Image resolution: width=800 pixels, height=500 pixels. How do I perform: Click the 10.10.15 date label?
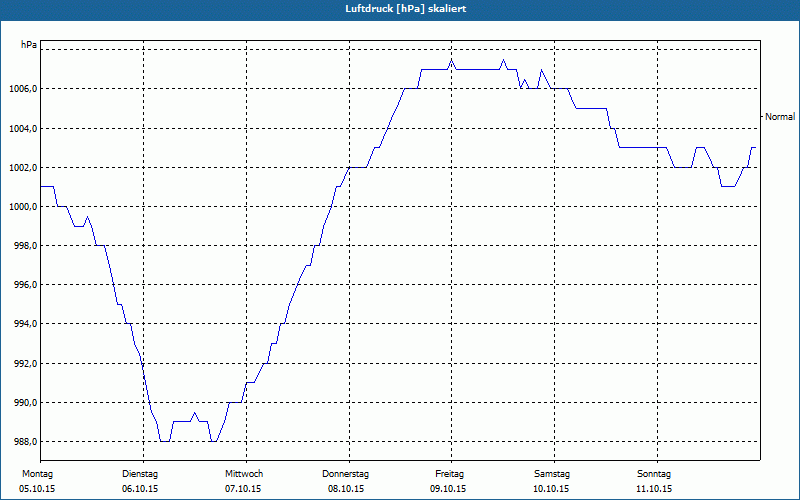[551, 489]
